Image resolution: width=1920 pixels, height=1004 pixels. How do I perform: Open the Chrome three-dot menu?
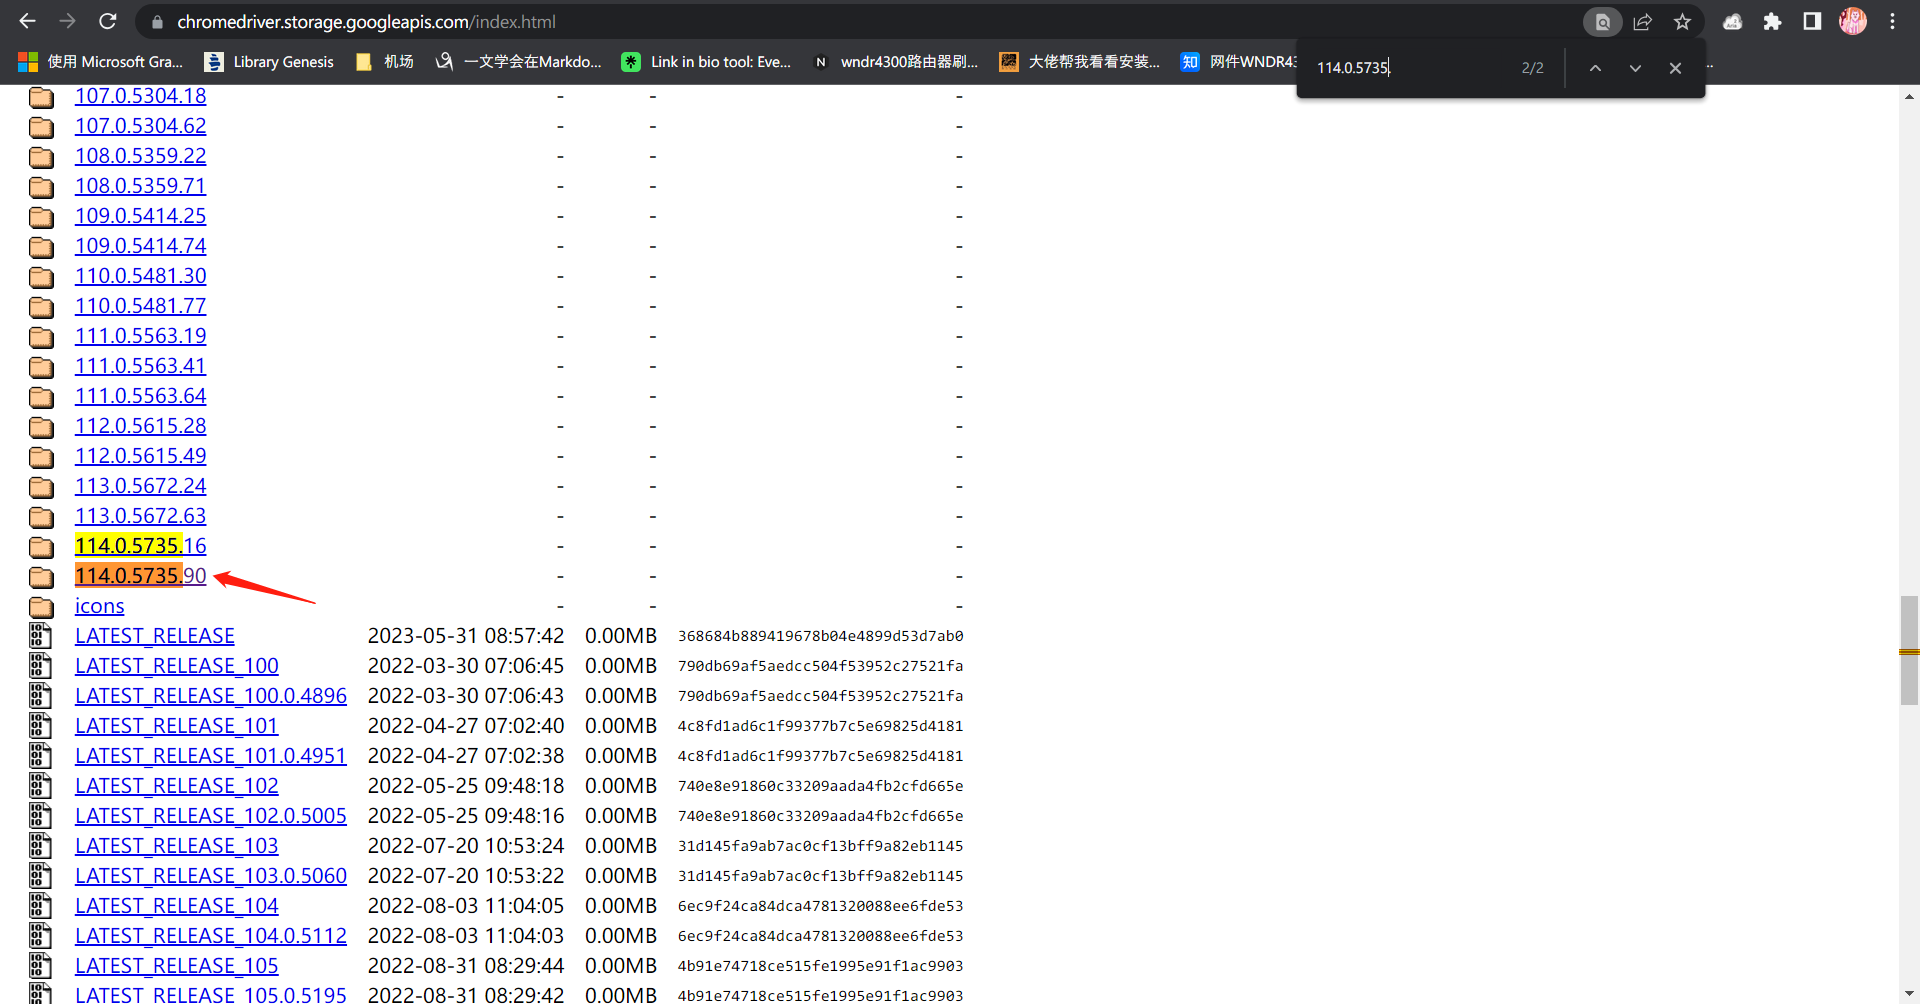(1892, 22)
